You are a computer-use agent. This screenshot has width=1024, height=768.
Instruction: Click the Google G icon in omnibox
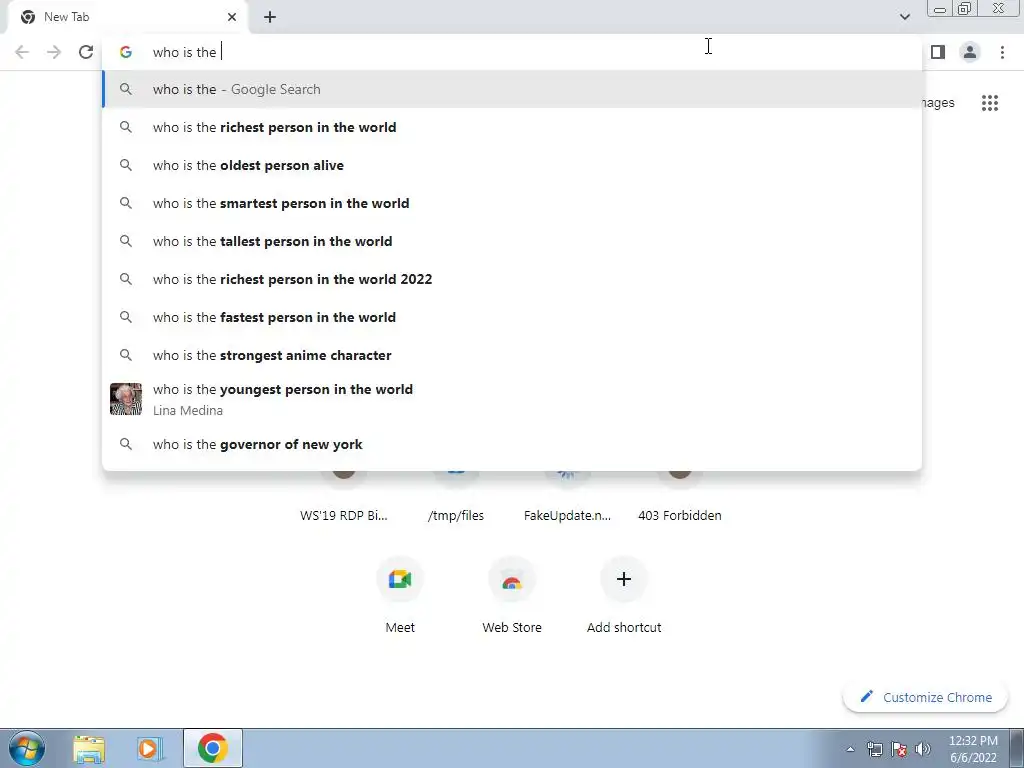point(125,52)
